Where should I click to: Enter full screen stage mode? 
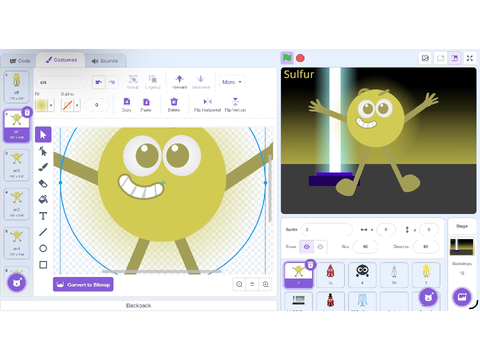tap(470, 58)
